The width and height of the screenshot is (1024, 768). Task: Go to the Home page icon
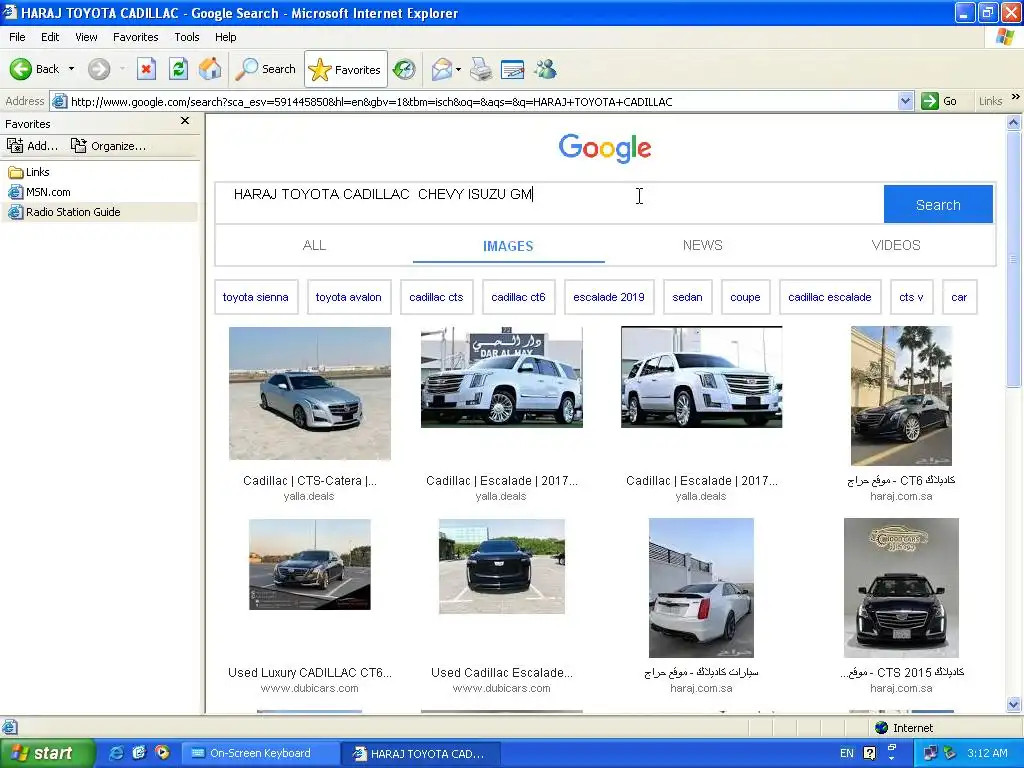tap(210, 69)
